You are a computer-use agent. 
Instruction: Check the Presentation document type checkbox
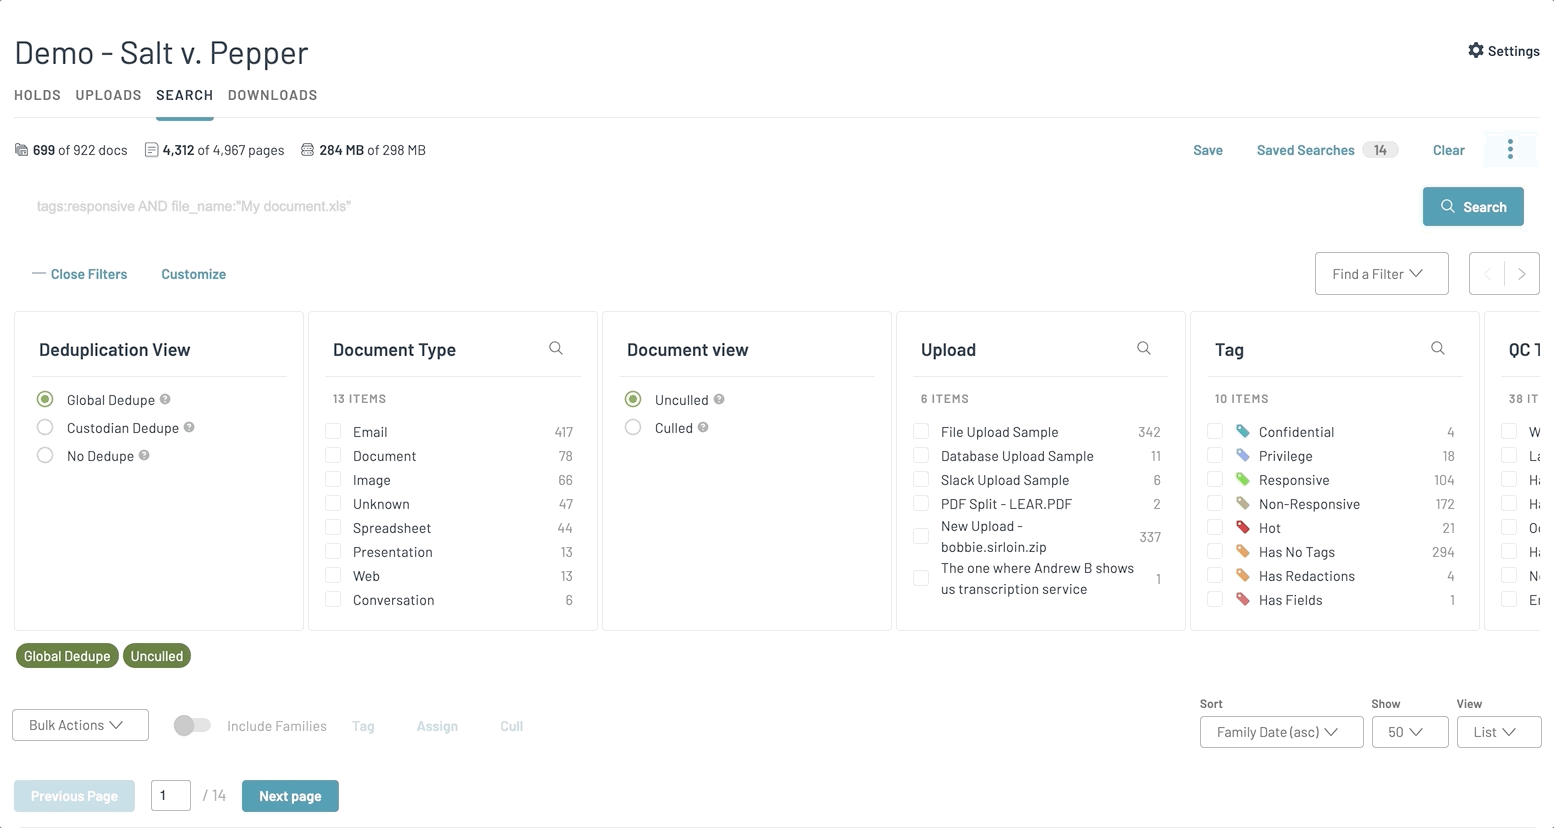coord(333,551)
